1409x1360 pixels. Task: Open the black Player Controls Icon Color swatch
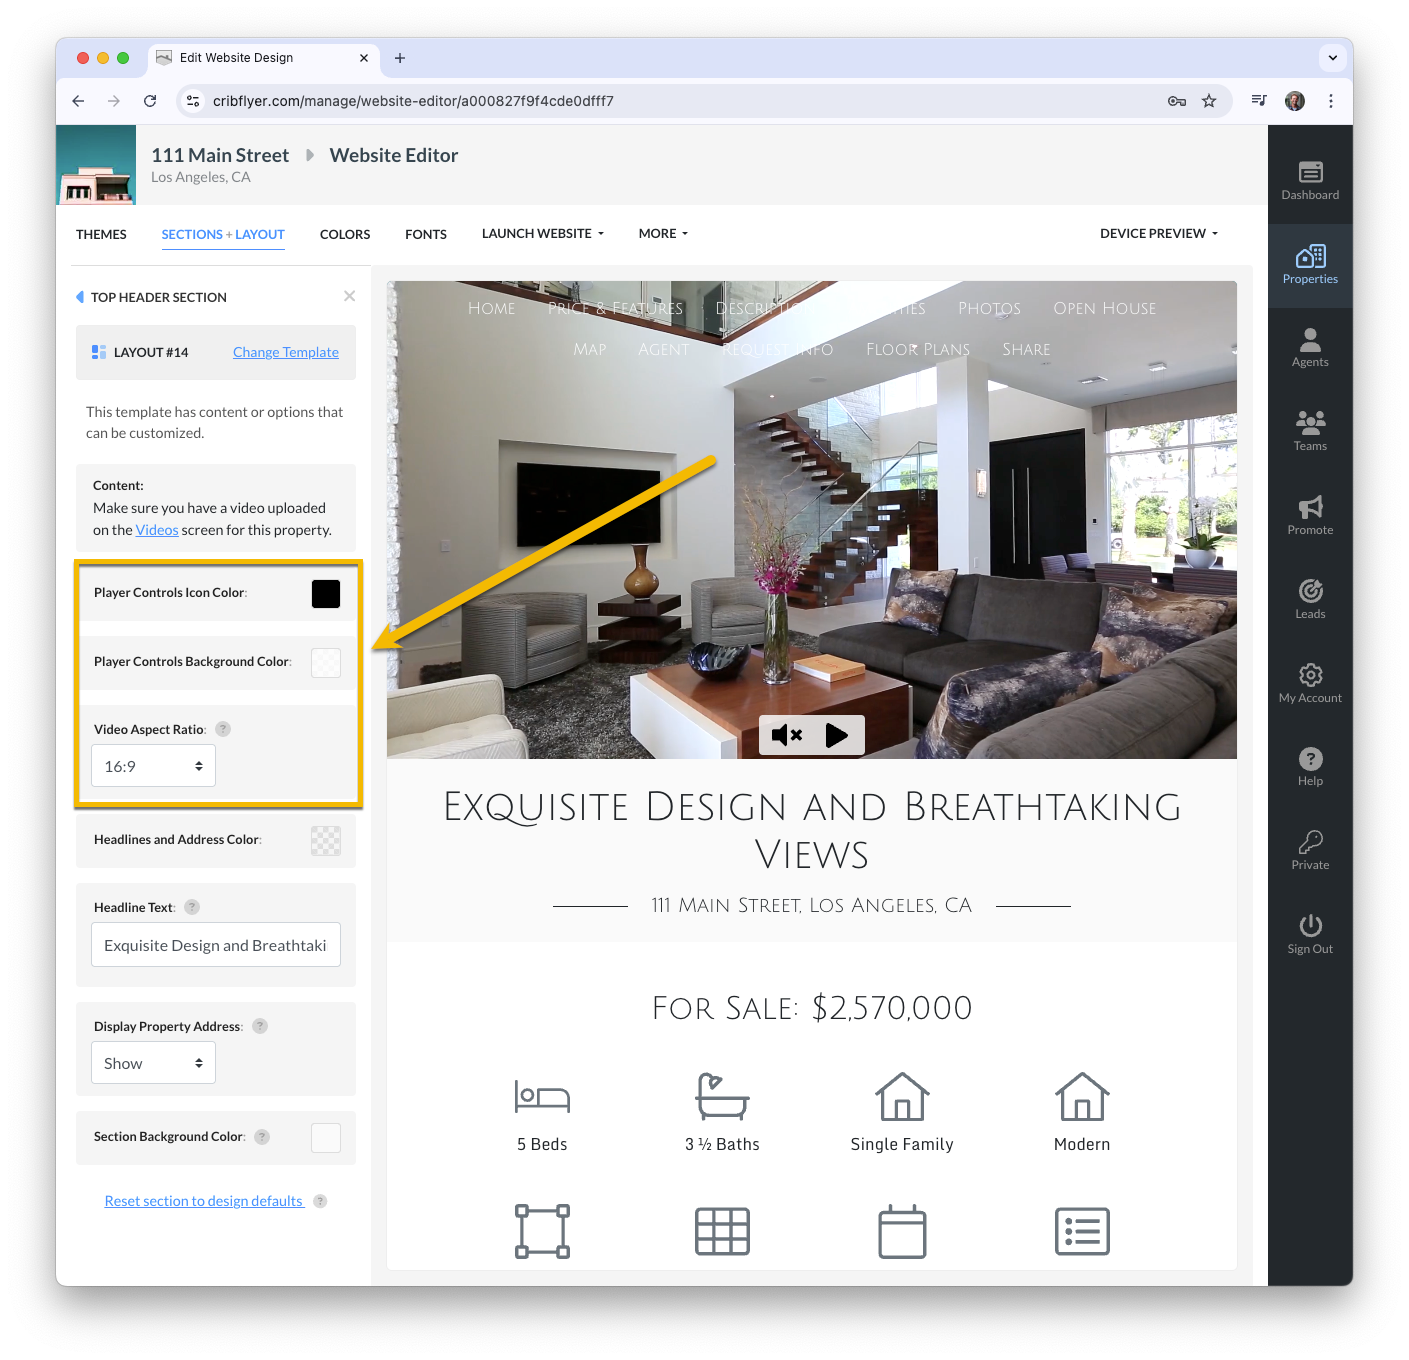[x=326, y=594]
